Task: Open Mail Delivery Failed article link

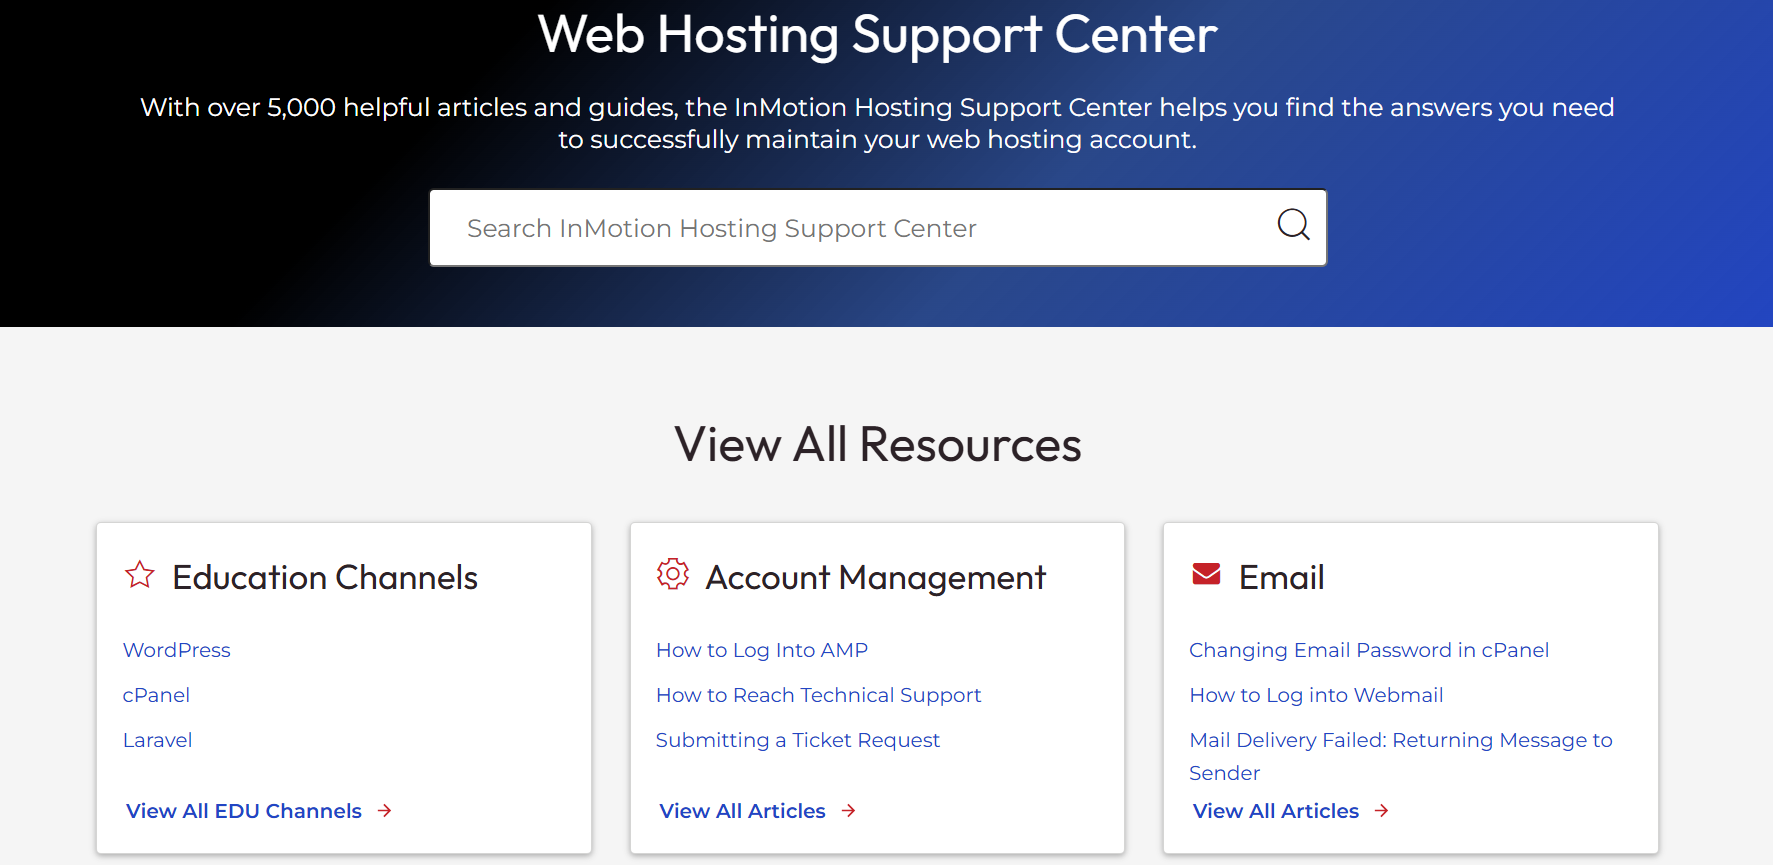Action: pyautogui.click(x=1401, y=756)
